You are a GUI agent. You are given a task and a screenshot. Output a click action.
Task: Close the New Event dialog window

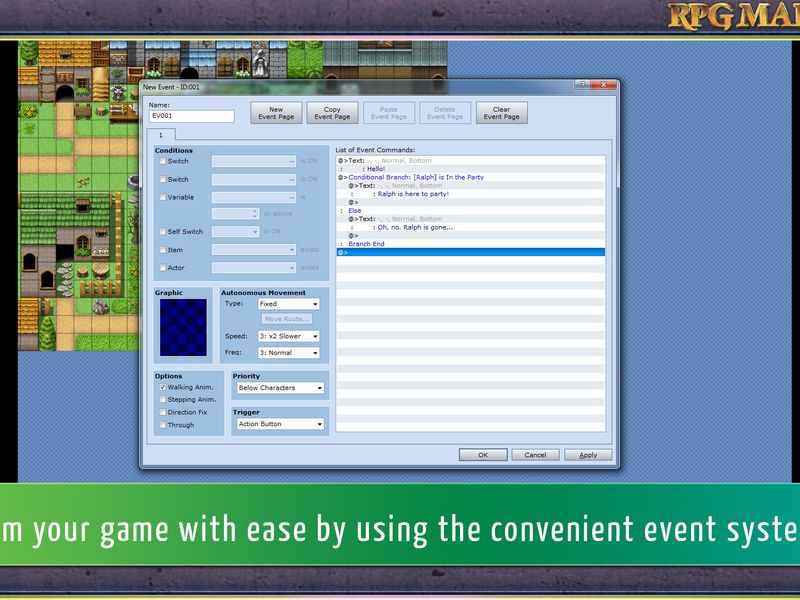tap(603, 85)
